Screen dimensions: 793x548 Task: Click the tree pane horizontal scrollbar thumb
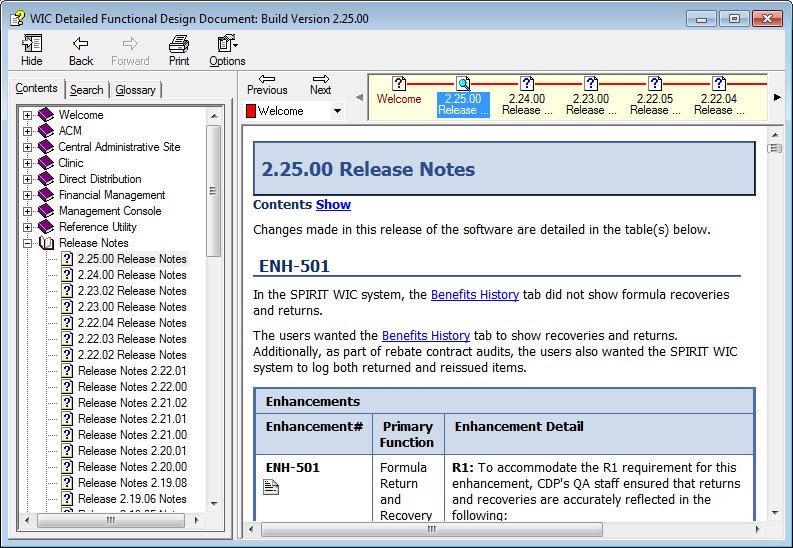coord(111,520)
